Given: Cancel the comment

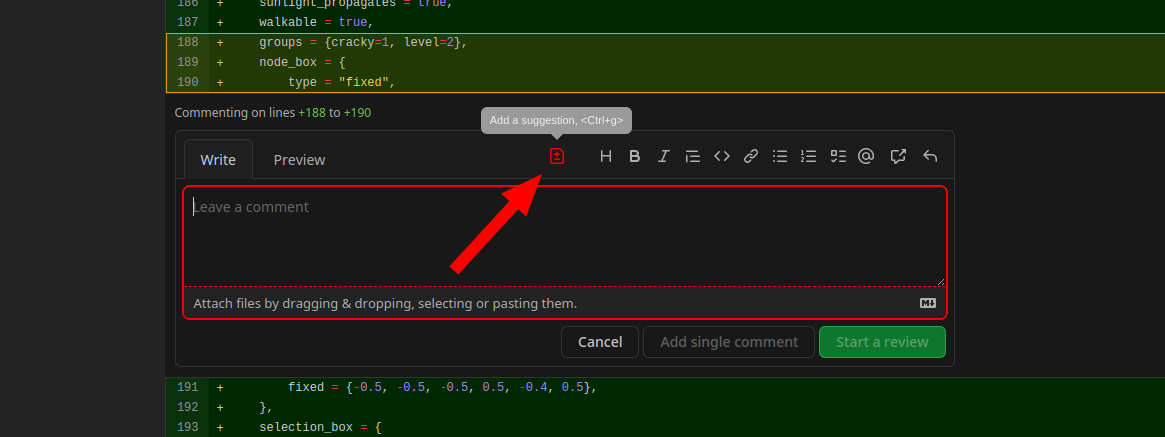Looking at the screenshot, I should pos(600,342).
